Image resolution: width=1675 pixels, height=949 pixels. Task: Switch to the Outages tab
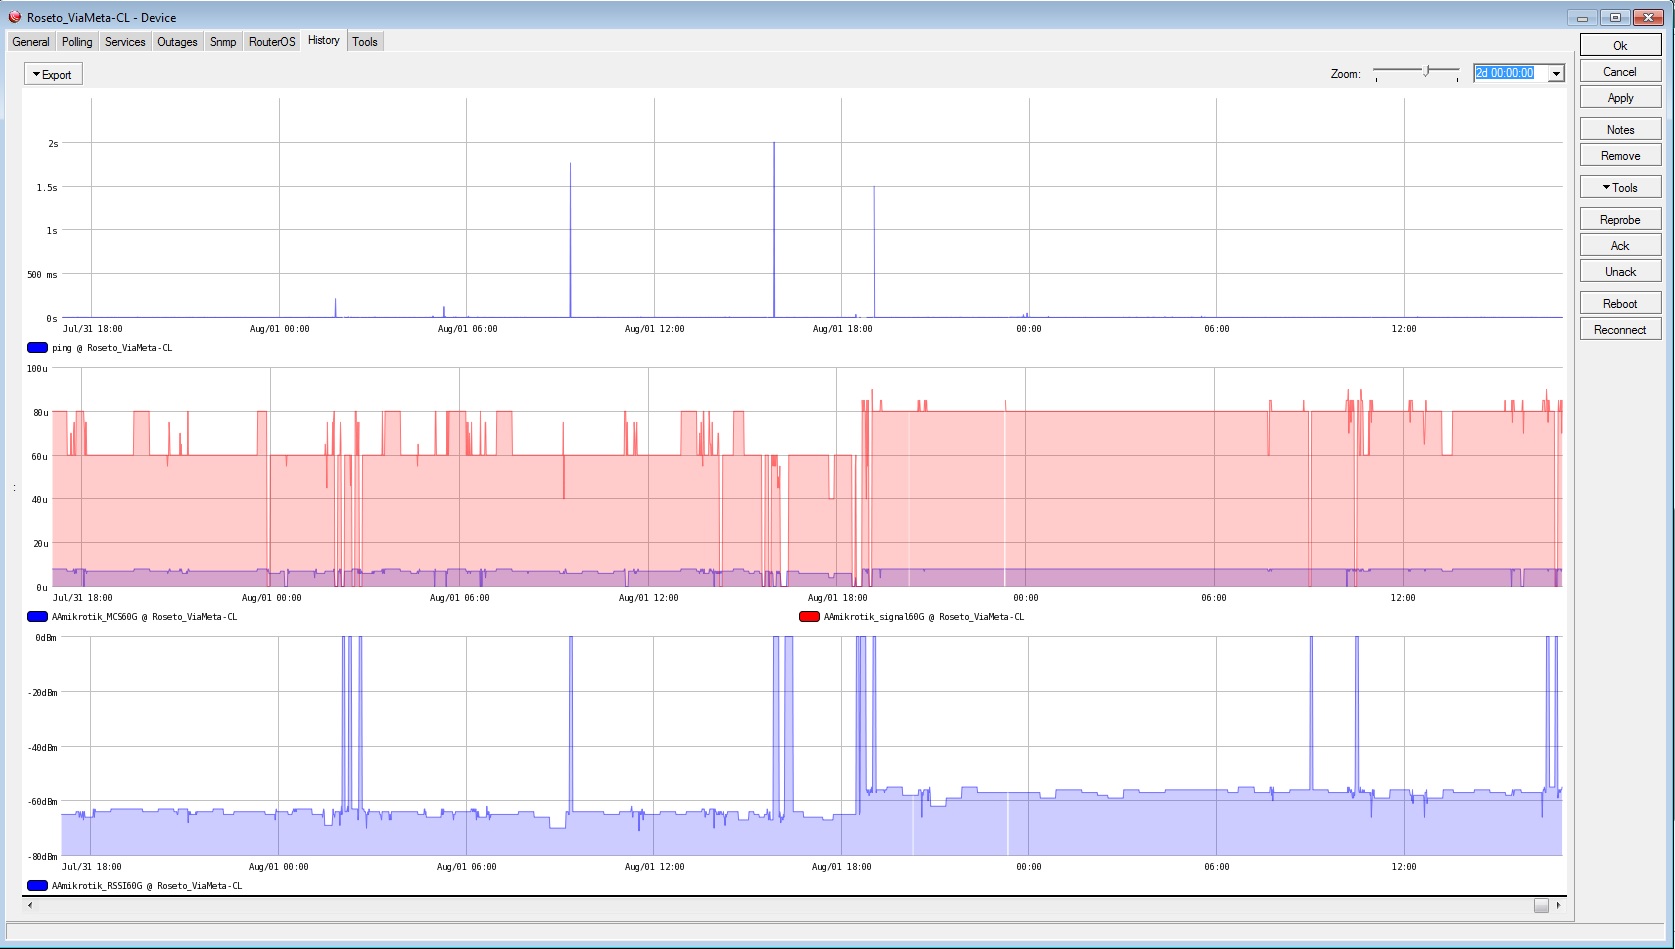(x=177, y=42)
